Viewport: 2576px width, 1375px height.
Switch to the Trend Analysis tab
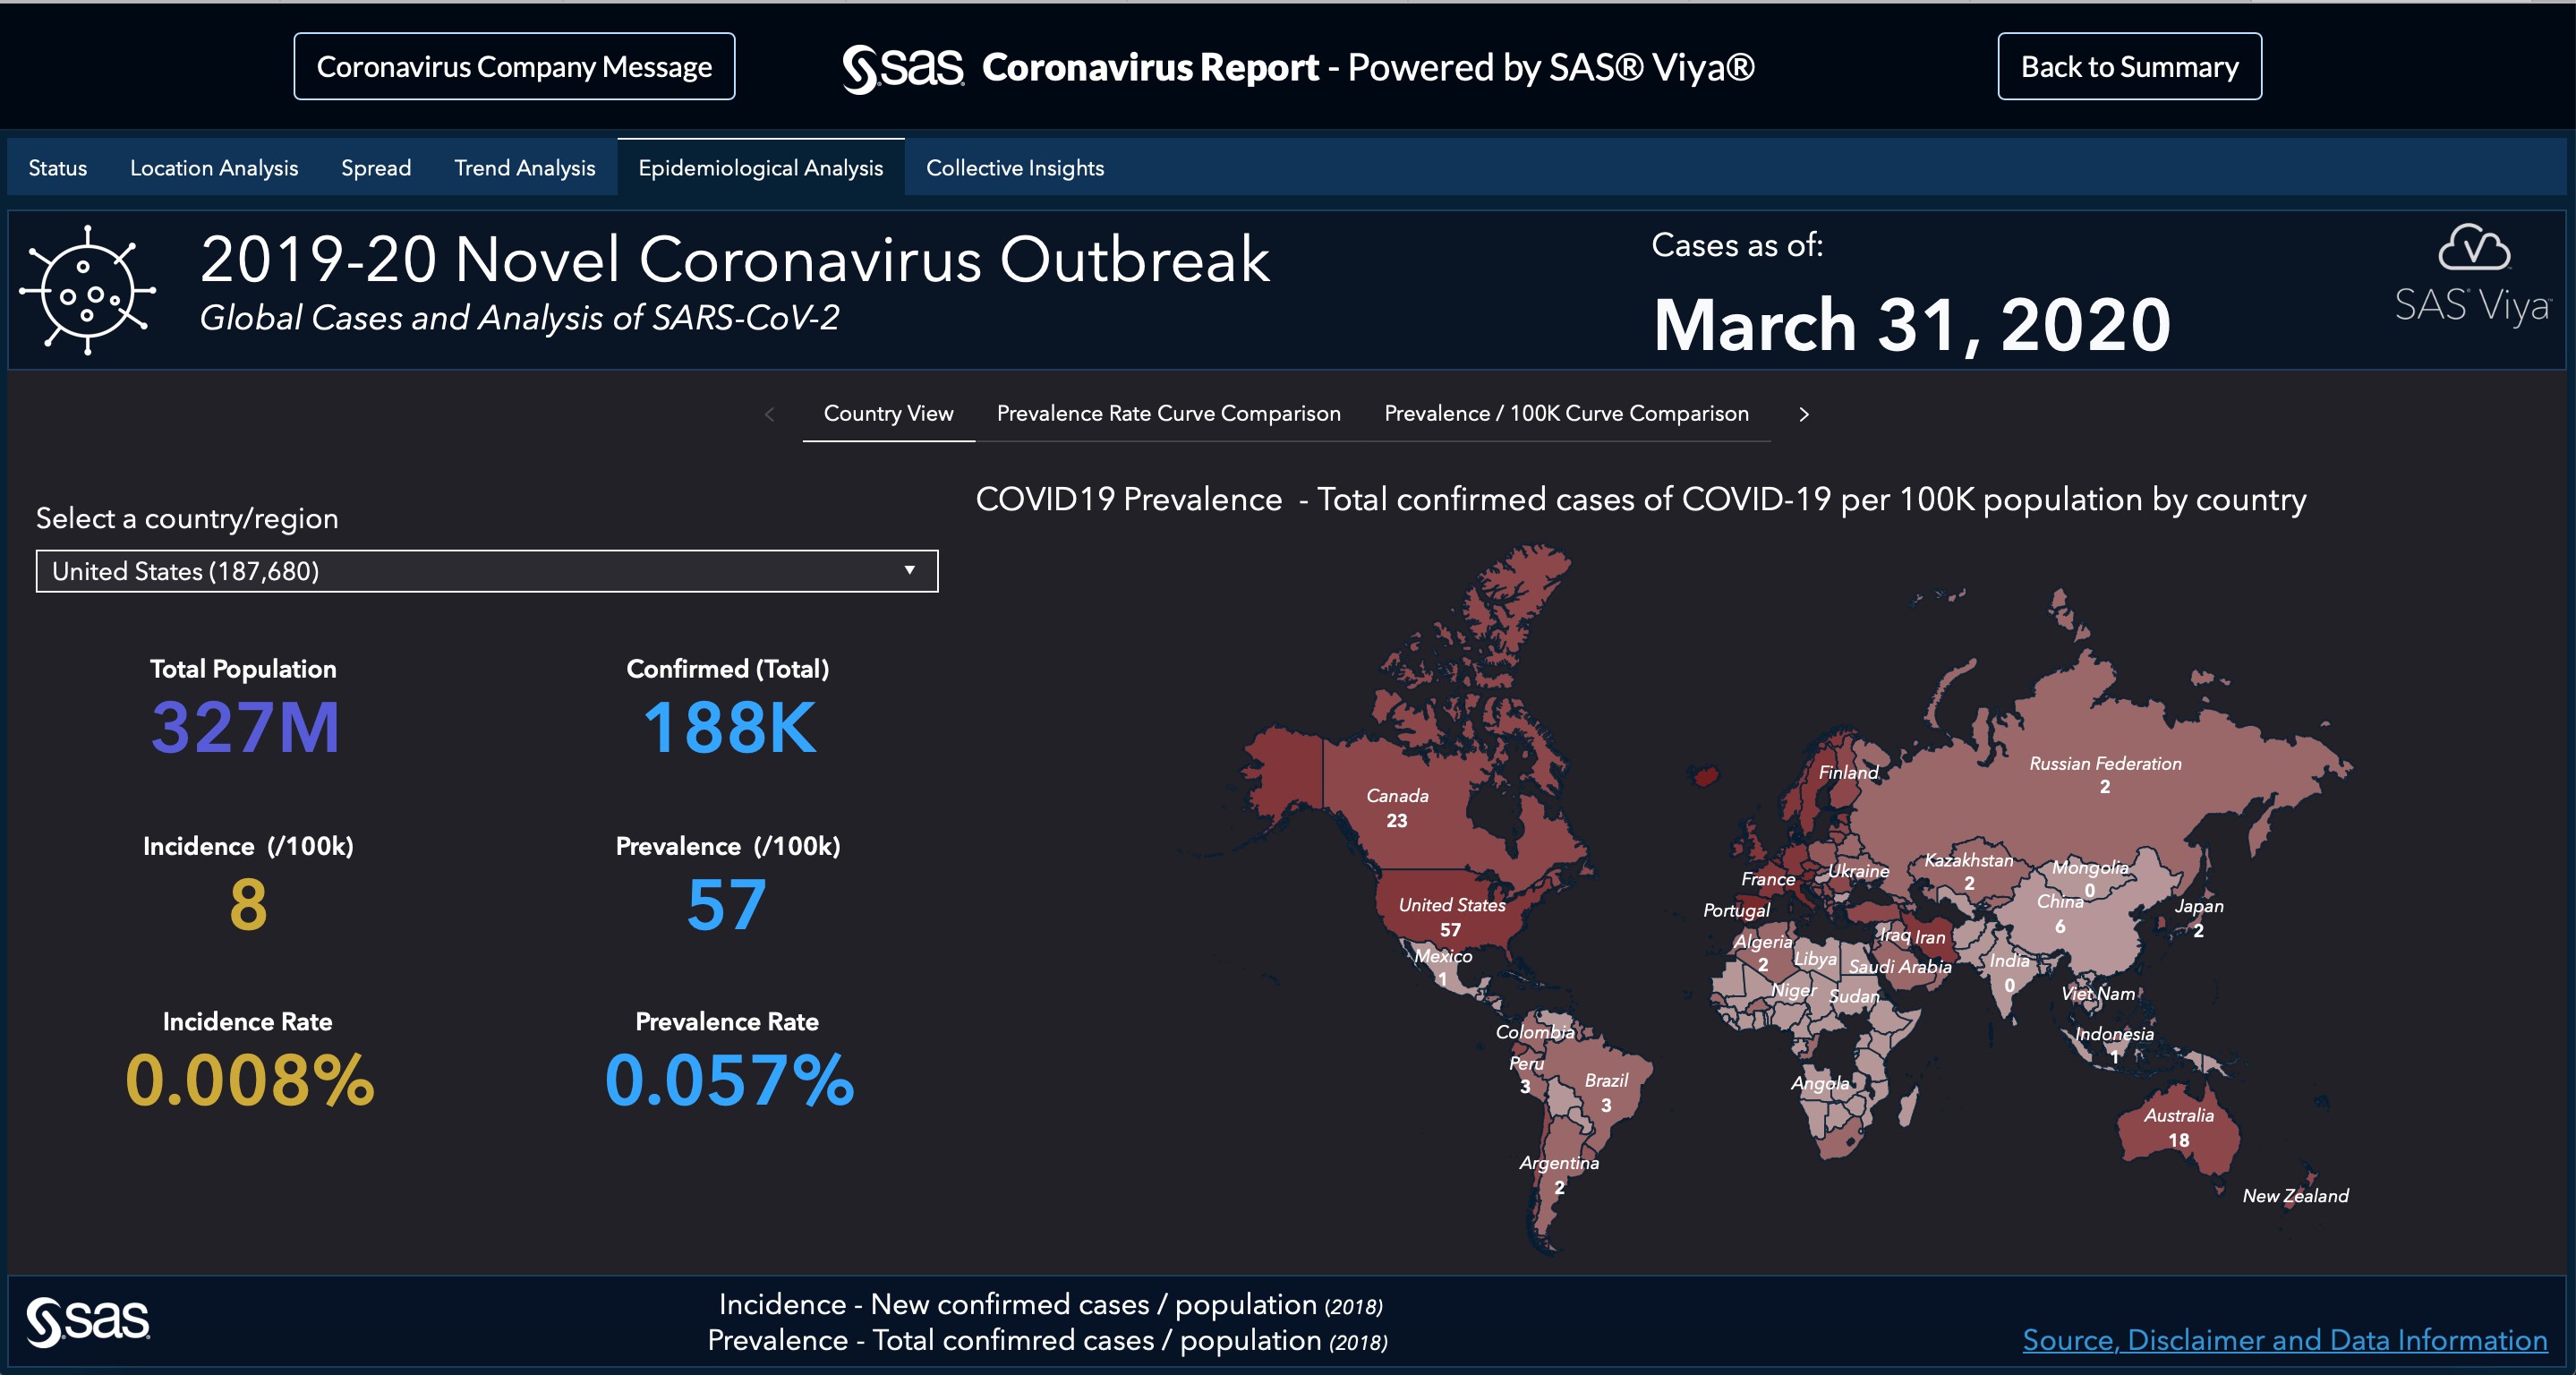pos(525,168)
